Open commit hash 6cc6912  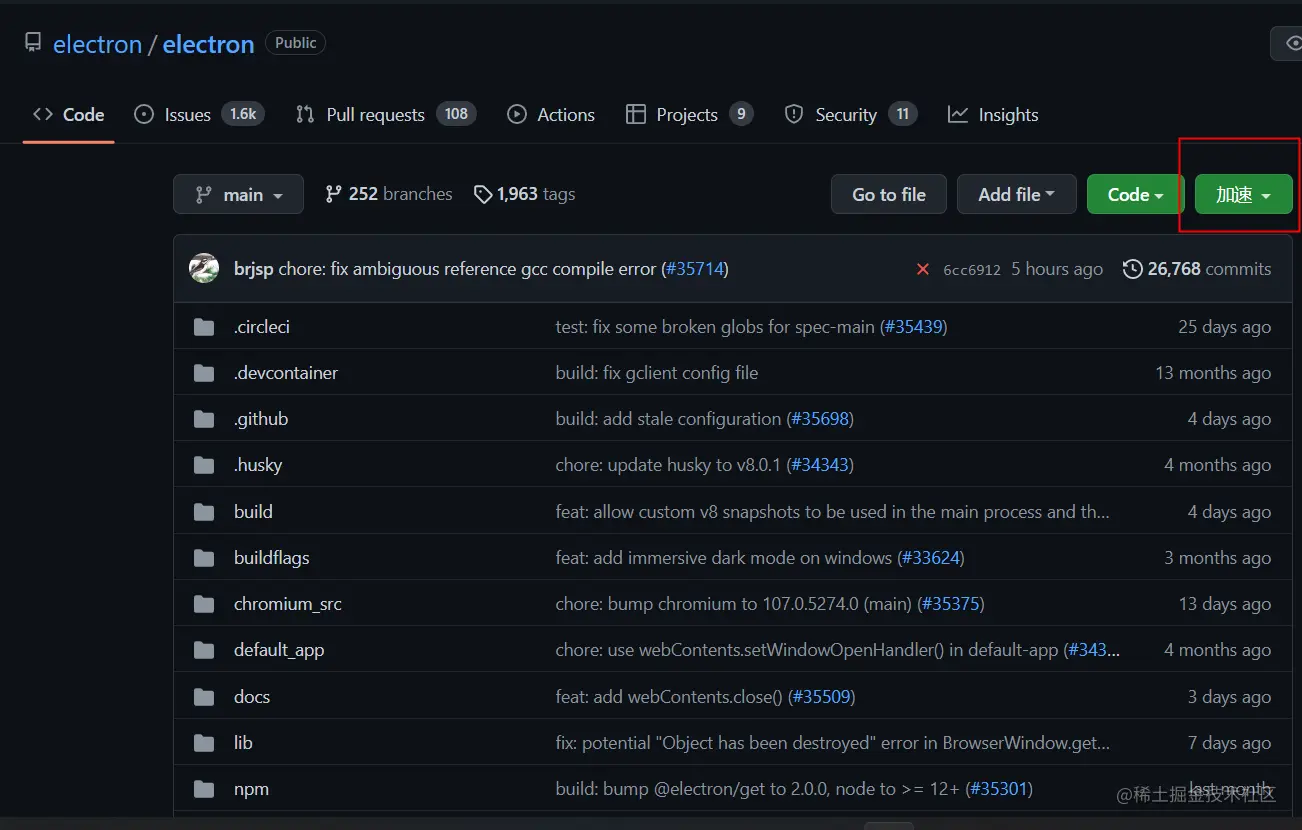coord(972,270)
